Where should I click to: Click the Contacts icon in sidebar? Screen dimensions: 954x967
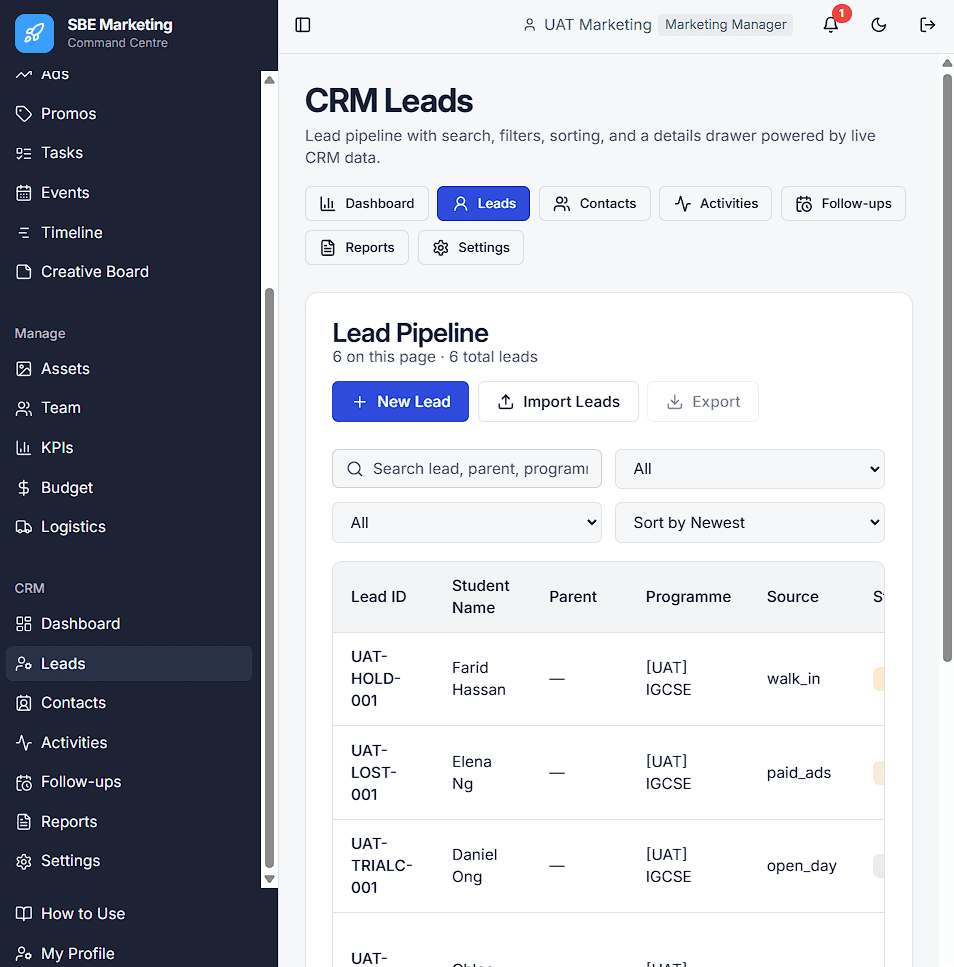(23, 703)
